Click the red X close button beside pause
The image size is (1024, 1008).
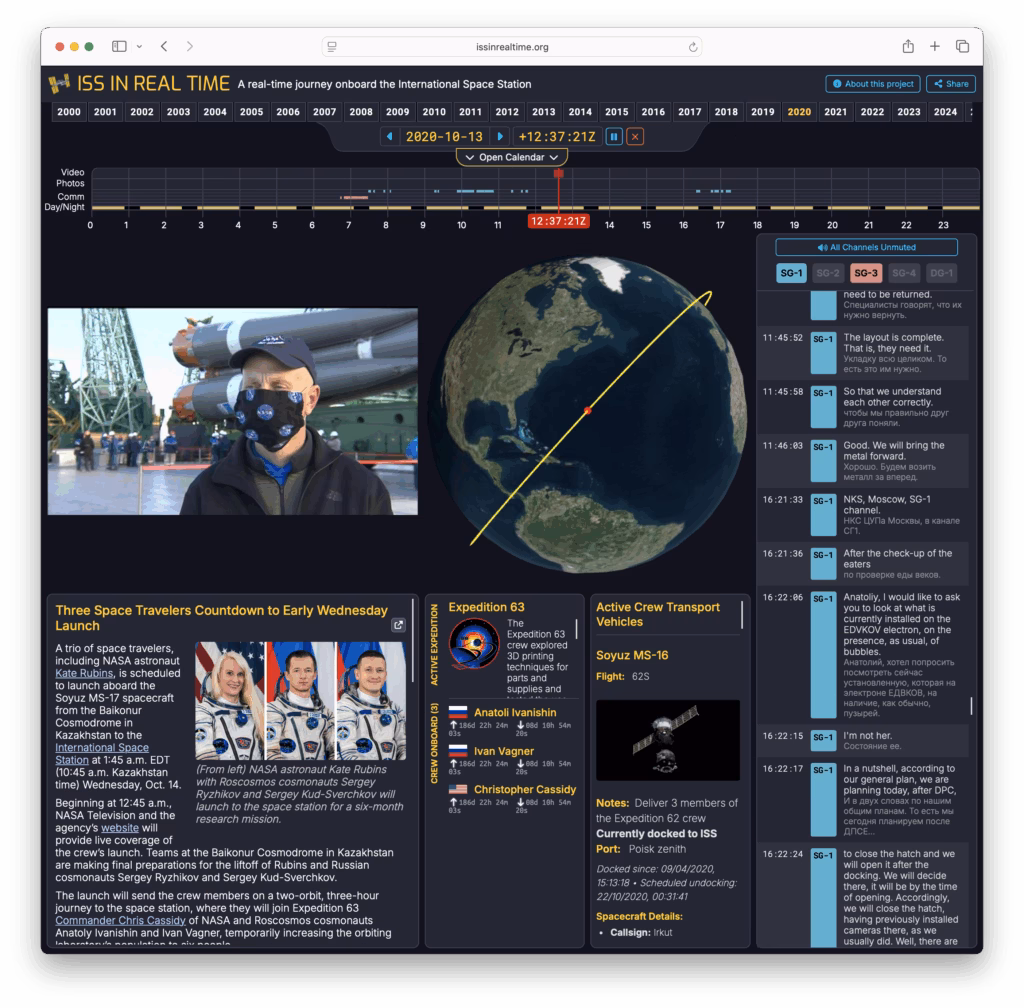pyautogui.click(x=635, y=136)
